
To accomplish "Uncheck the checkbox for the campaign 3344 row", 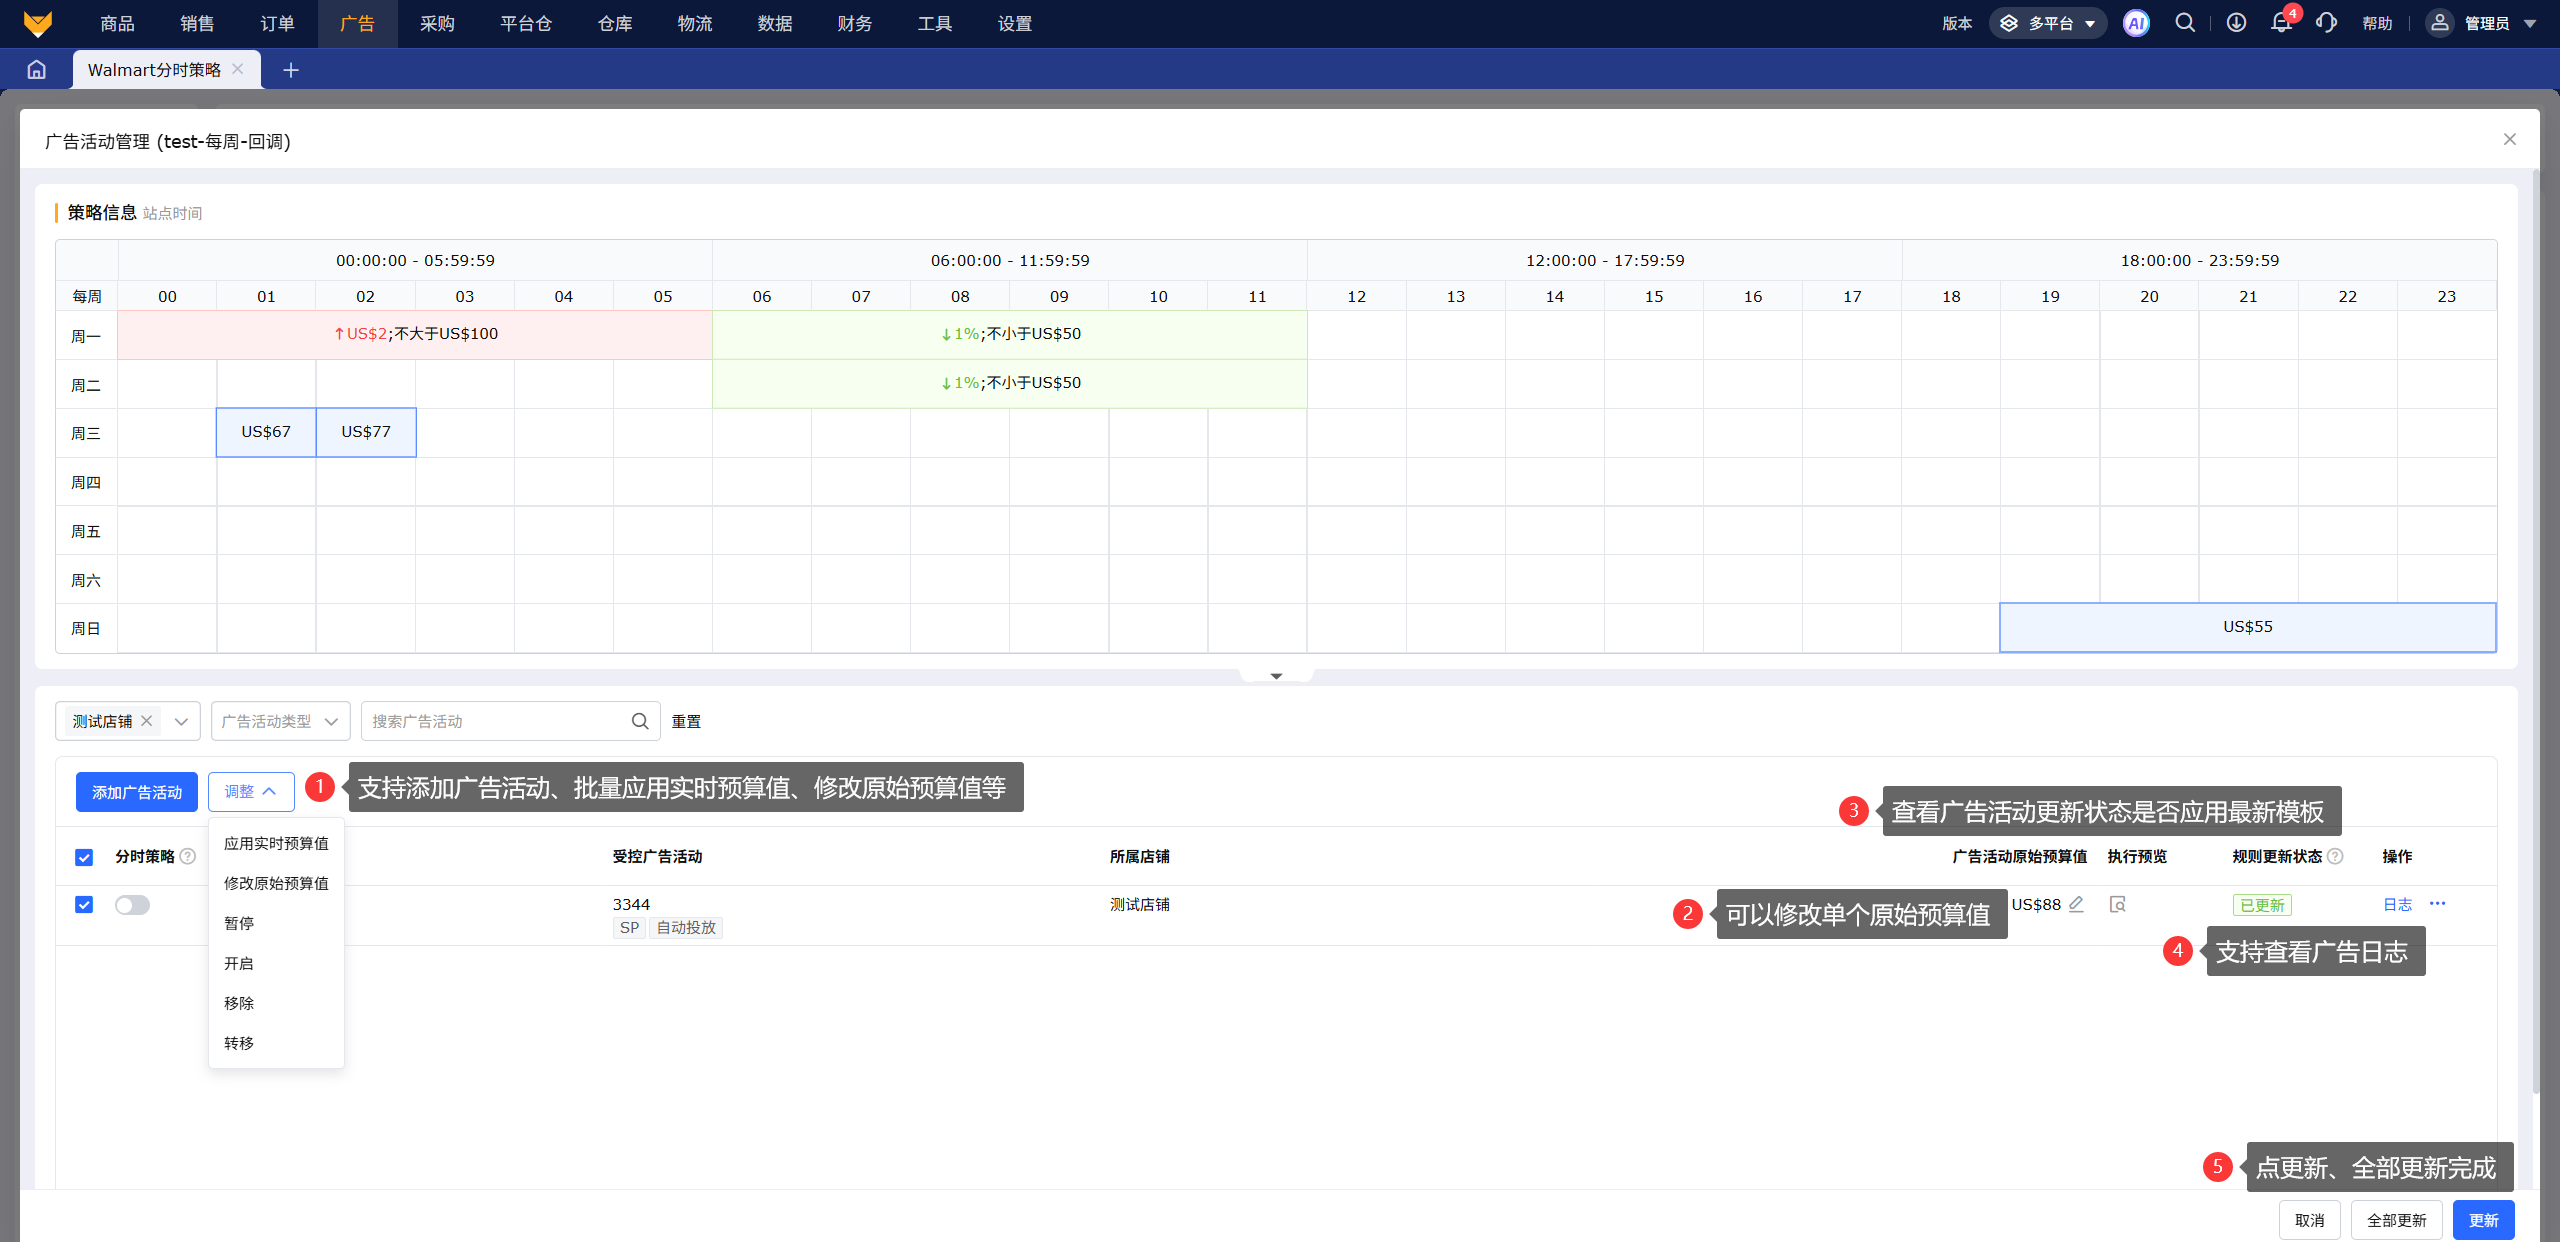I will click(84, 905).
